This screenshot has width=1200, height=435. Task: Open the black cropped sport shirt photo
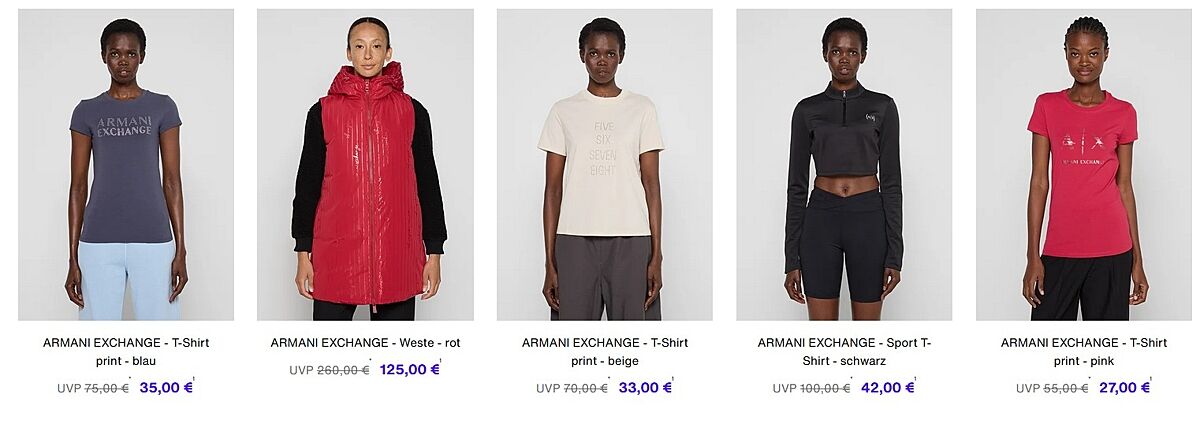click(844, 165)
